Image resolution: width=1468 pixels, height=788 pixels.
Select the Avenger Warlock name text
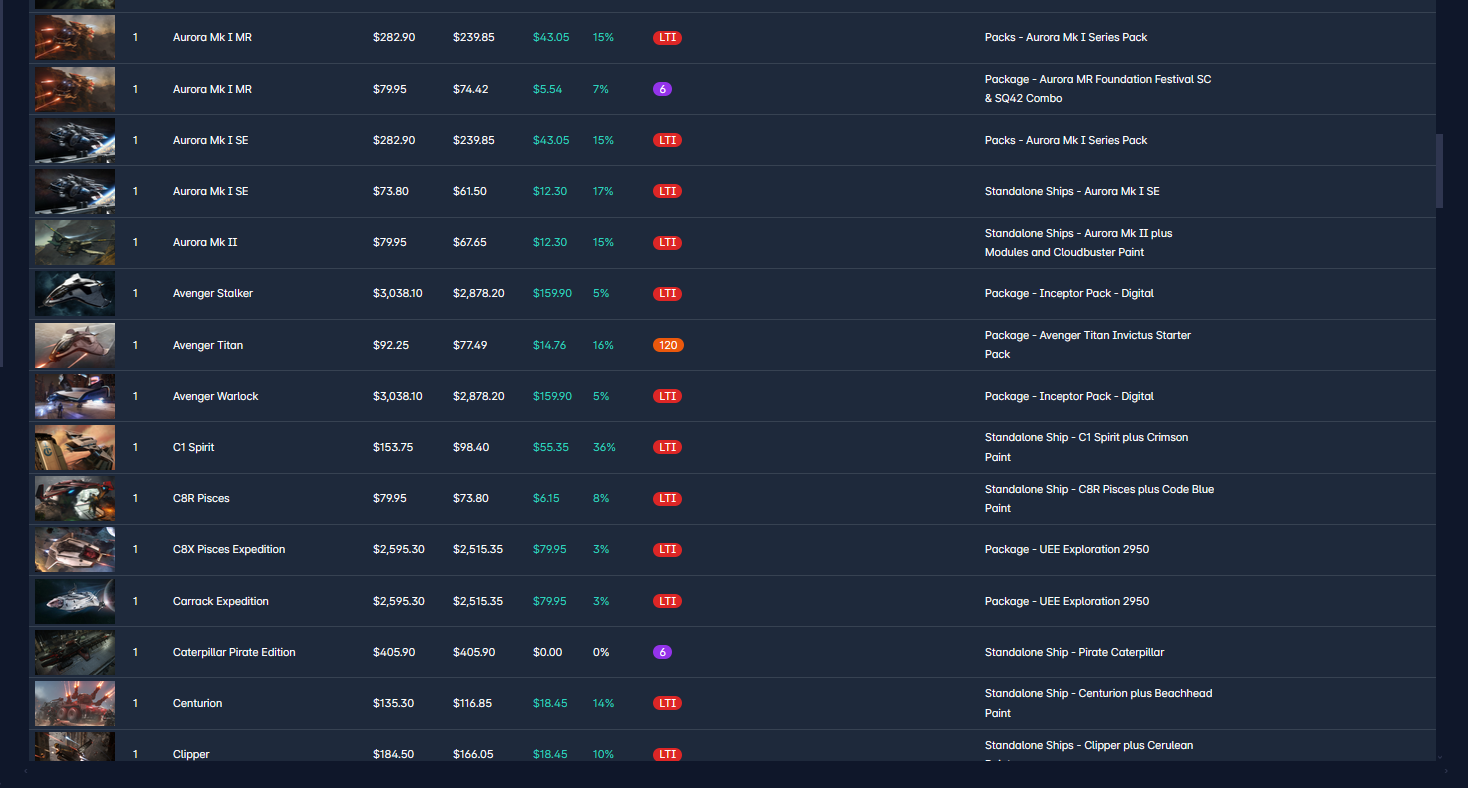[x=215, y=396]
